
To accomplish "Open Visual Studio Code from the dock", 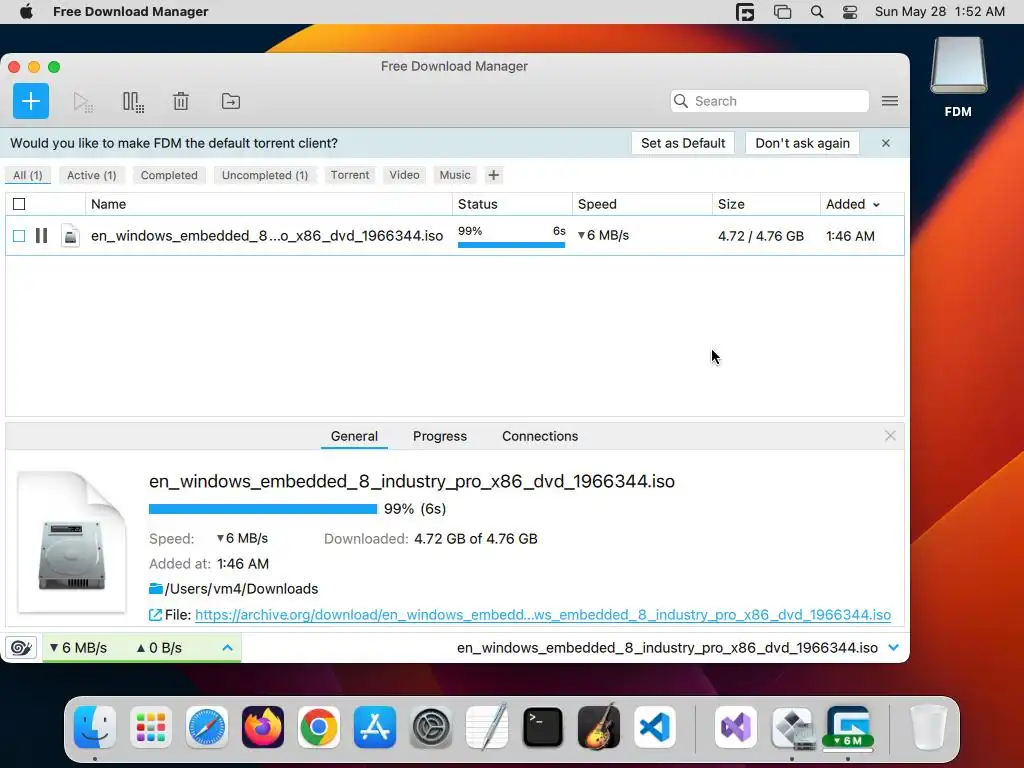I will click(x=654, y=727).
